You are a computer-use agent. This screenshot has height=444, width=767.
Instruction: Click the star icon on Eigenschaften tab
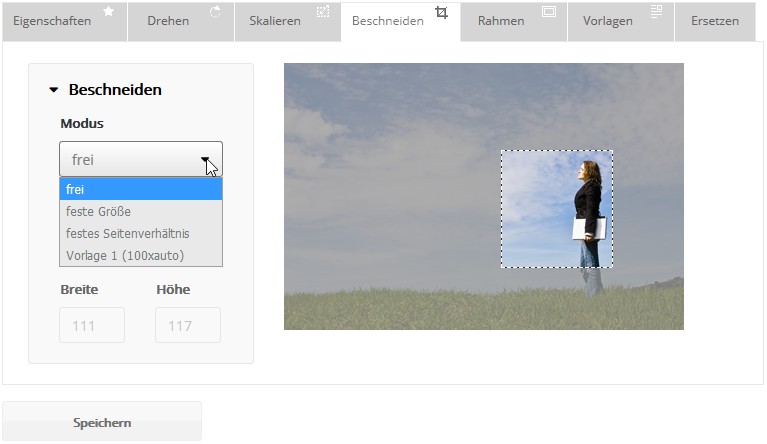pyautogui.click(x=108, y=11)
